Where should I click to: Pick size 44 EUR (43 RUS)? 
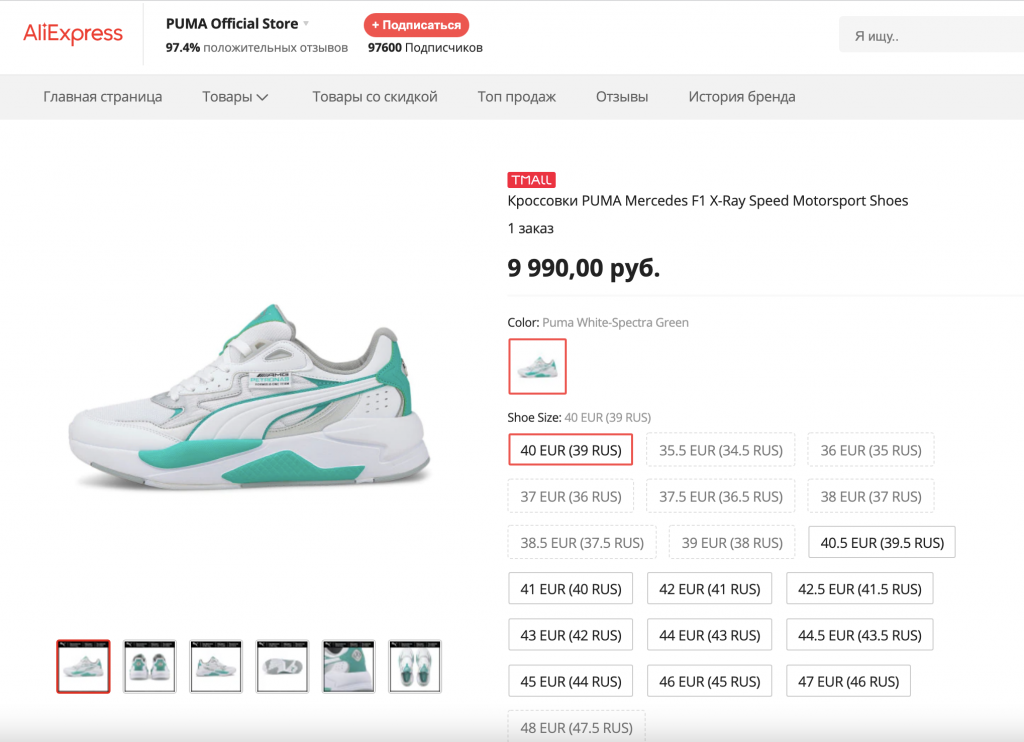coord(709,635)
